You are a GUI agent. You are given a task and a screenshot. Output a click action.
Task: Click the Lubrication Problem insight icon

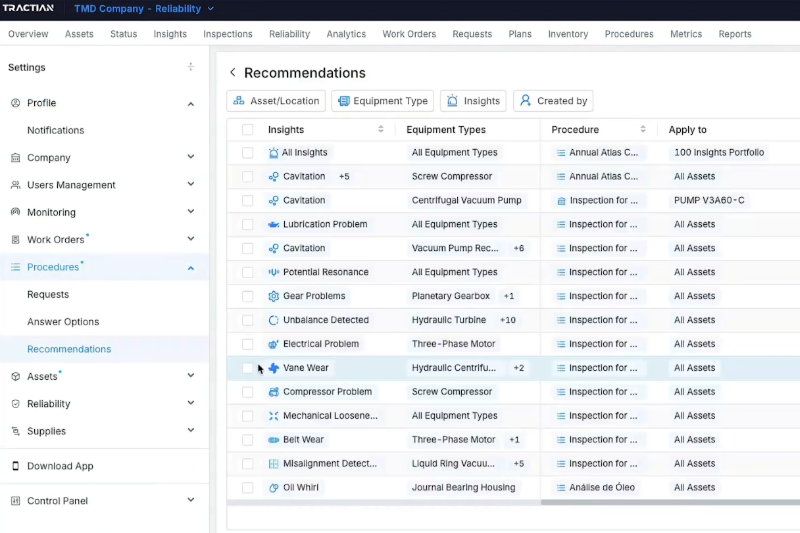pyautogui.click(x=274, y=224)
